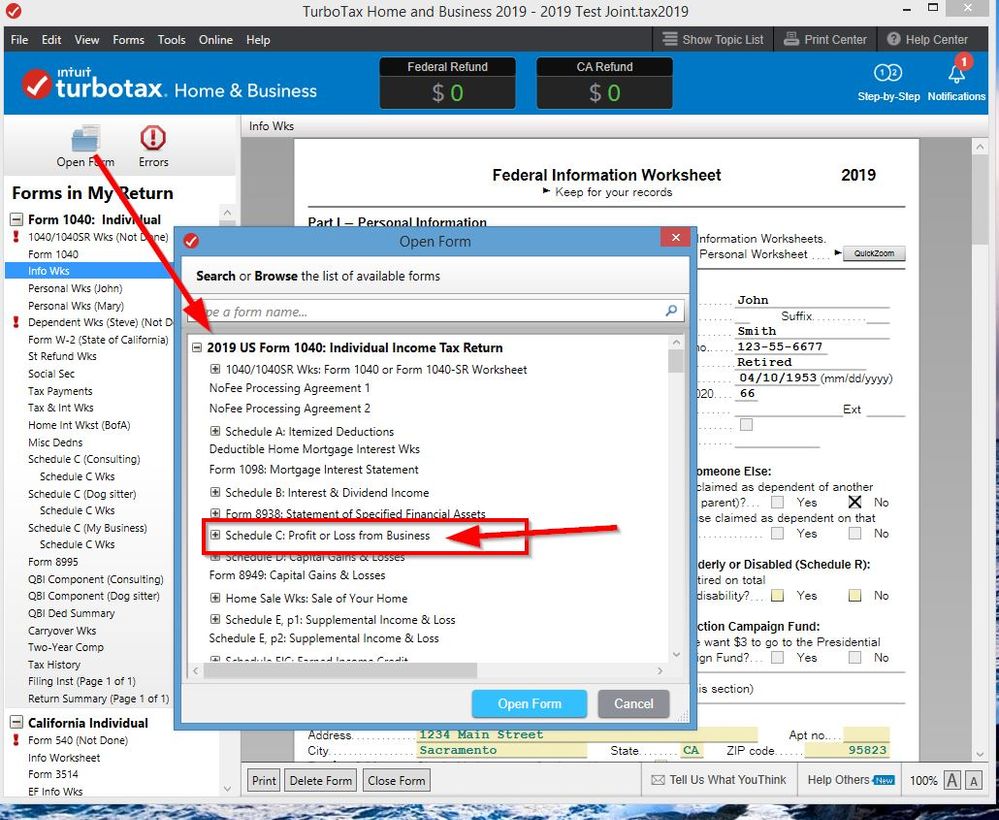Expand Schedule A: Itemized Deductions
This screenshot has height=820, width=999.
(215, 431)
